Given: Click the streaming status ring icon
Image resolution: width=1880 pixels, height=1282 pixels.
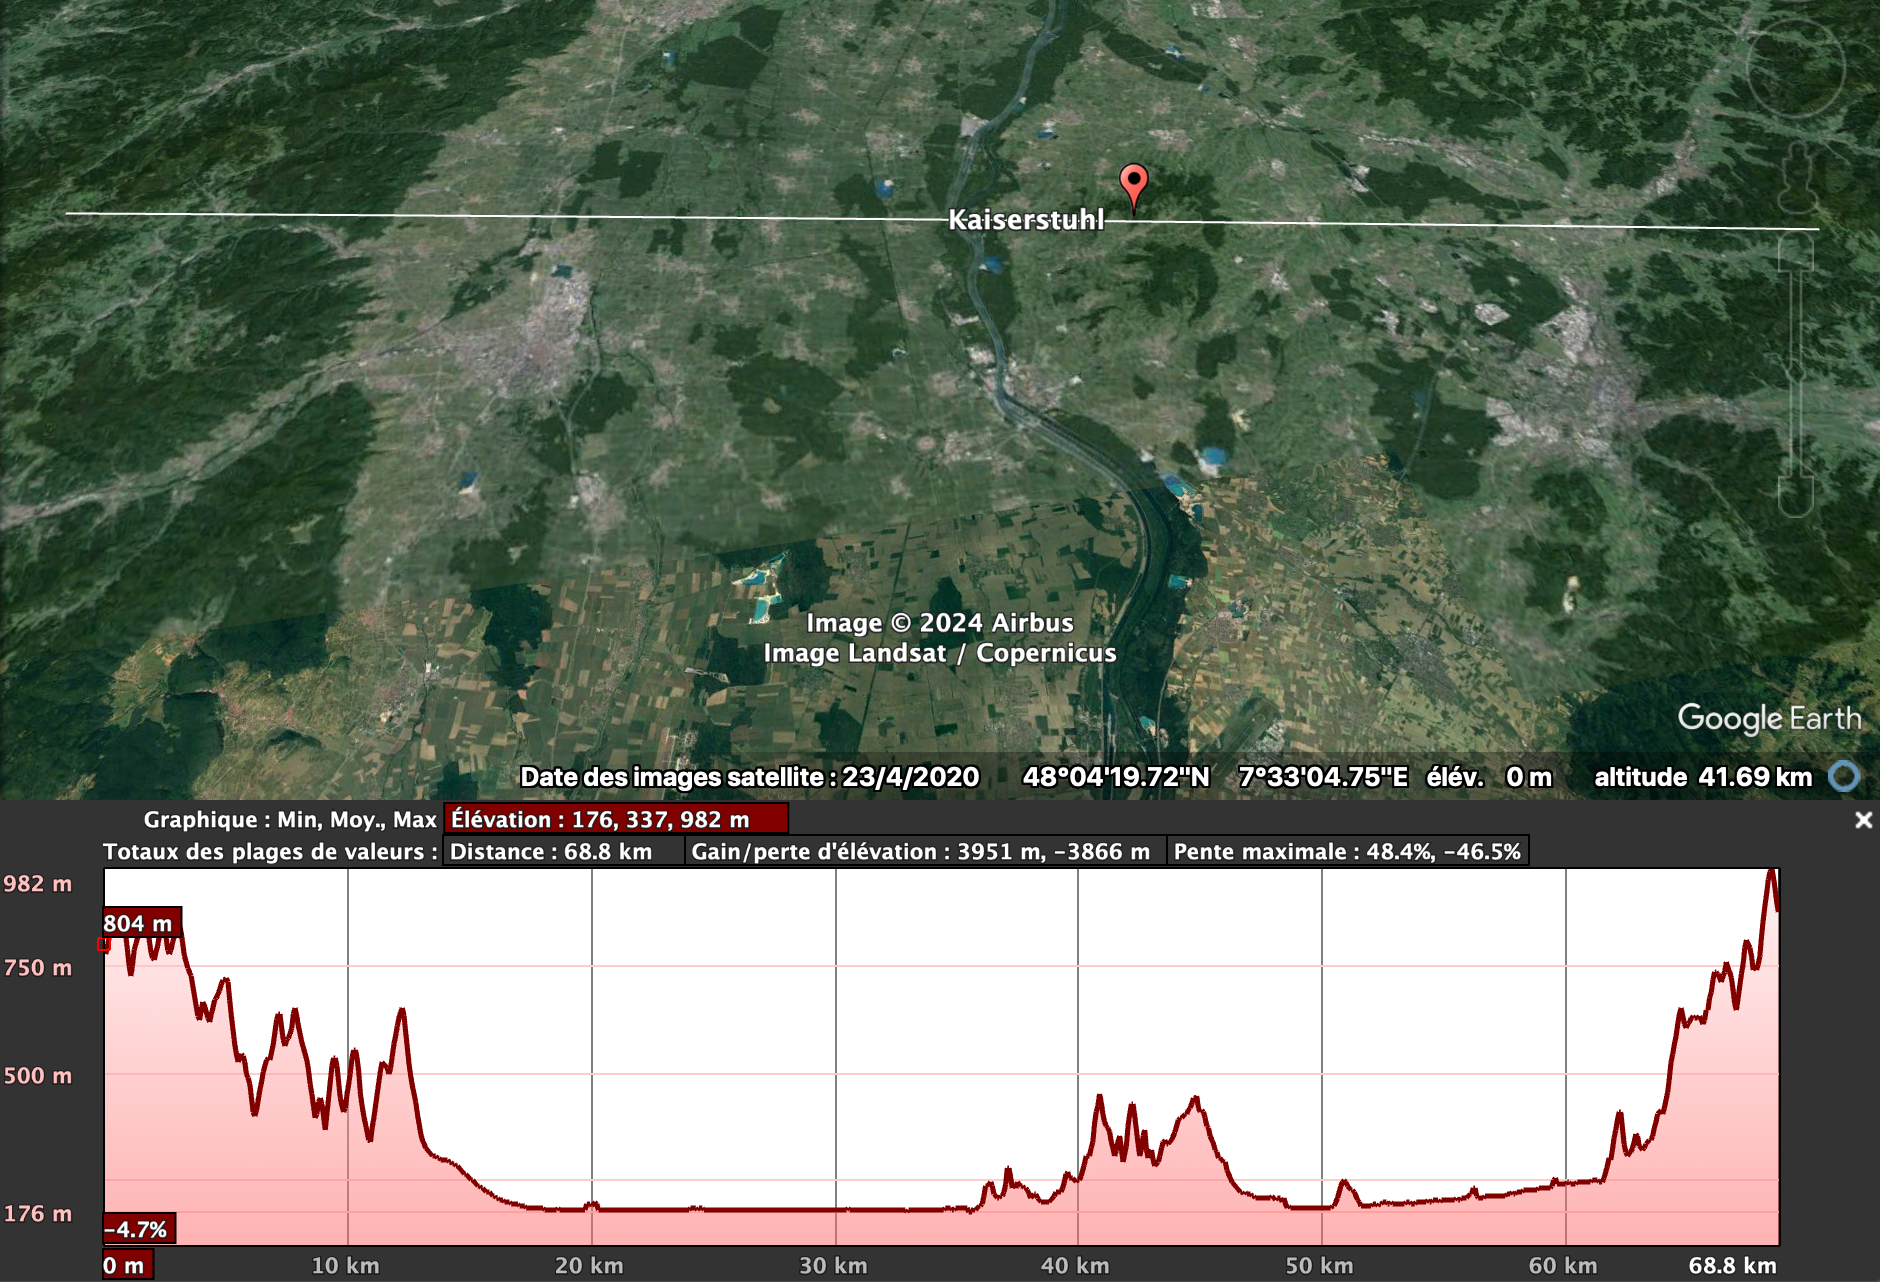Looking at the screenshot, I should pyautogui.click(x=1844, y=777).
